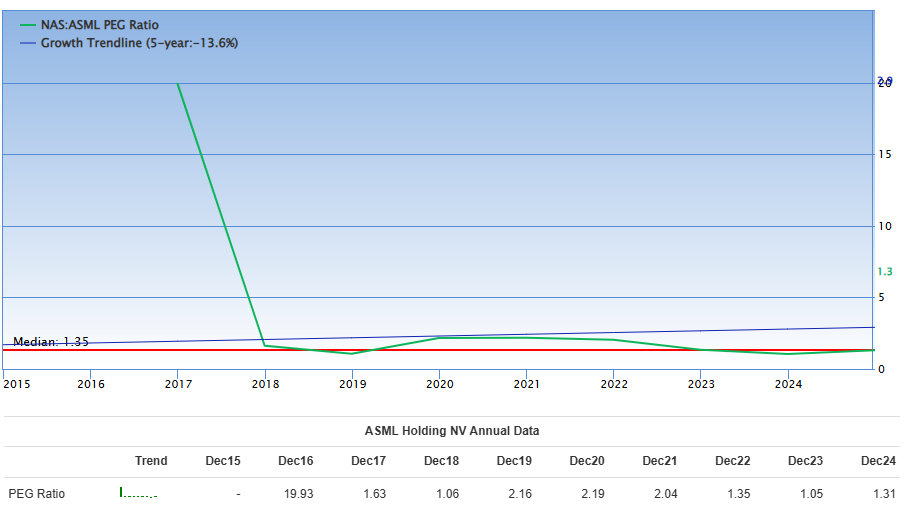Image resolution: width=908 pixels, height=513 pixels.
Task: Select the 2016 x-axis label
Action: (91, 384)
